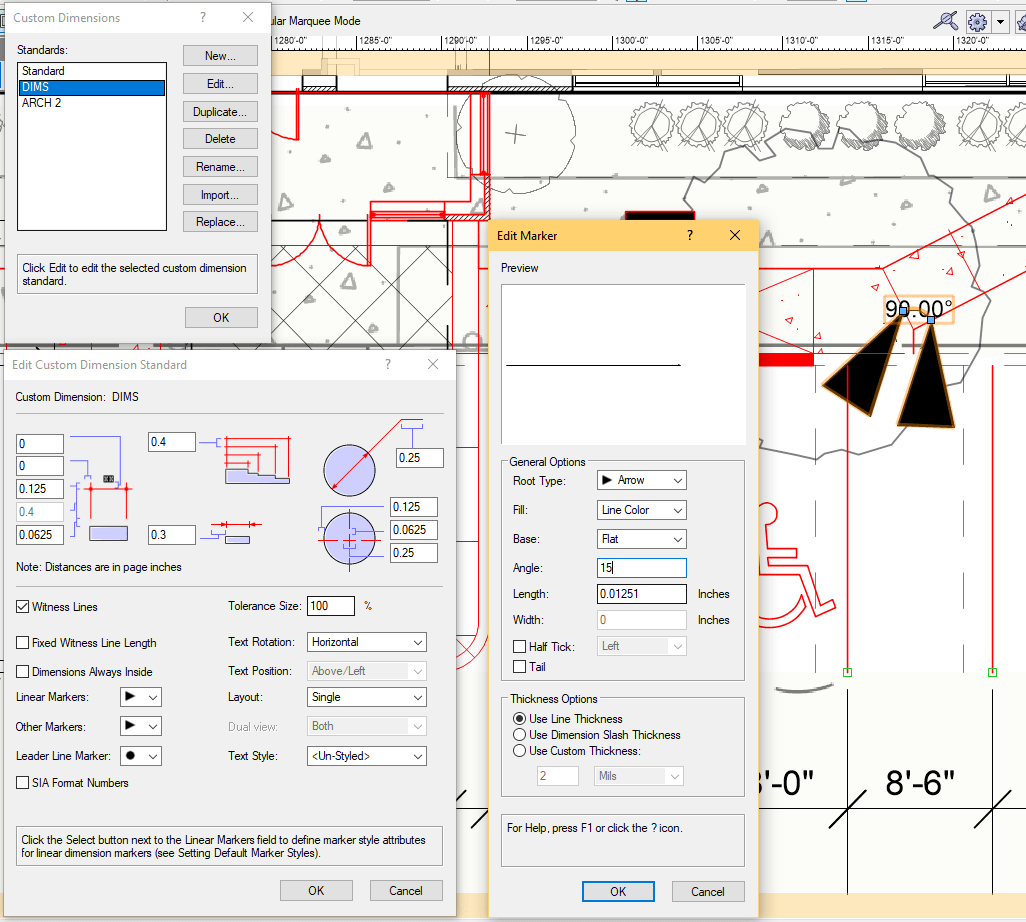Image resolution: width=1026 pixels, height=922 pixels.
Task: Choose the Leader Line Marker dot style
Action: tap(141, 756)
